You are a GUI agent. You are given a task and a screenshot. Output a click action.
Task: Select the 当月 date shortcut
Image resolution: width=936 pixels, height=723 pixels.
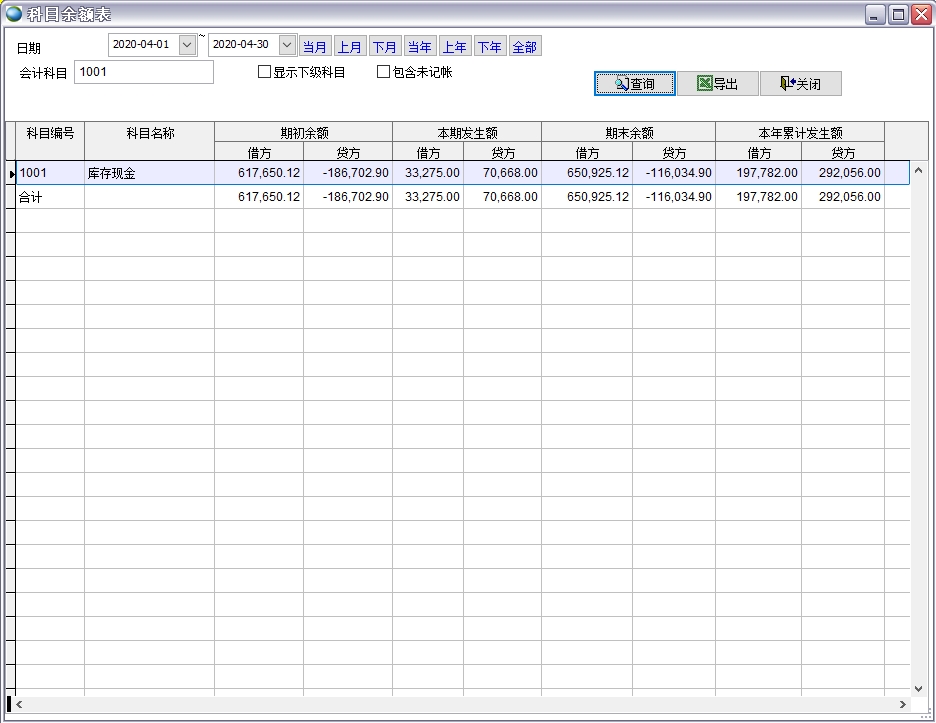[x=315, y=47]
